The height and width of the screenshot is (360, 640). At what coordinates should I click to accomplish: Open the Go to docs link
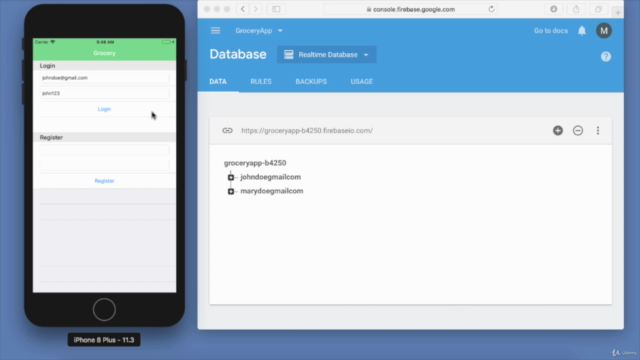(x=551, y=31)
